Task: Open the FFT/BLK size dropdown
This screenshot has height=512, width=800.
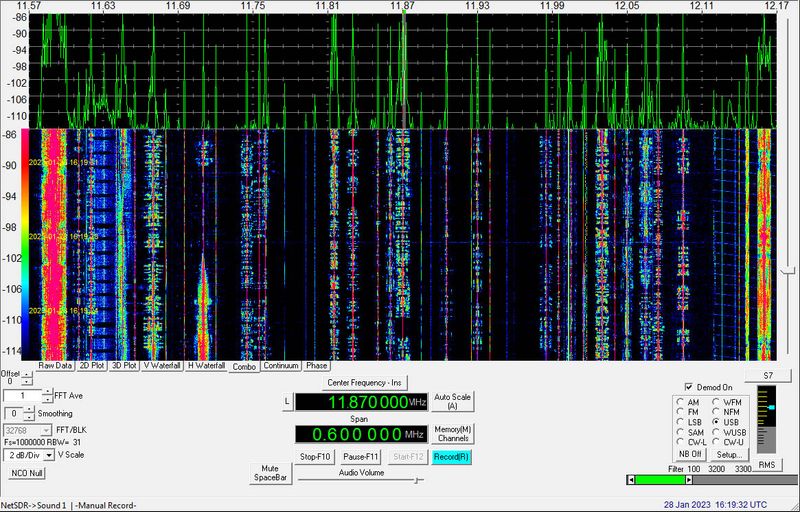Action: click(47, 430)
